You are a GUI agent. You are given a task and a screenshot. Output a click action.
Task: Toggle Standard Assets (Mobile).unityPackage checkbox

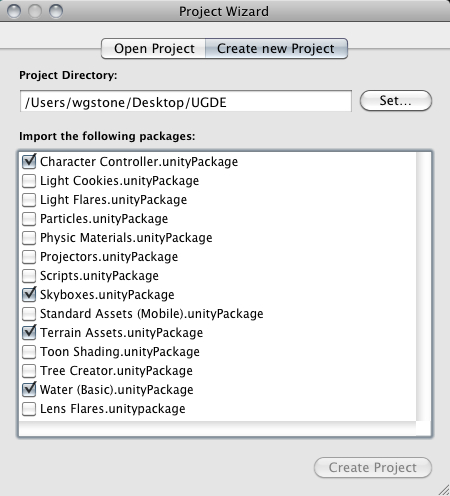click(29, 314)
